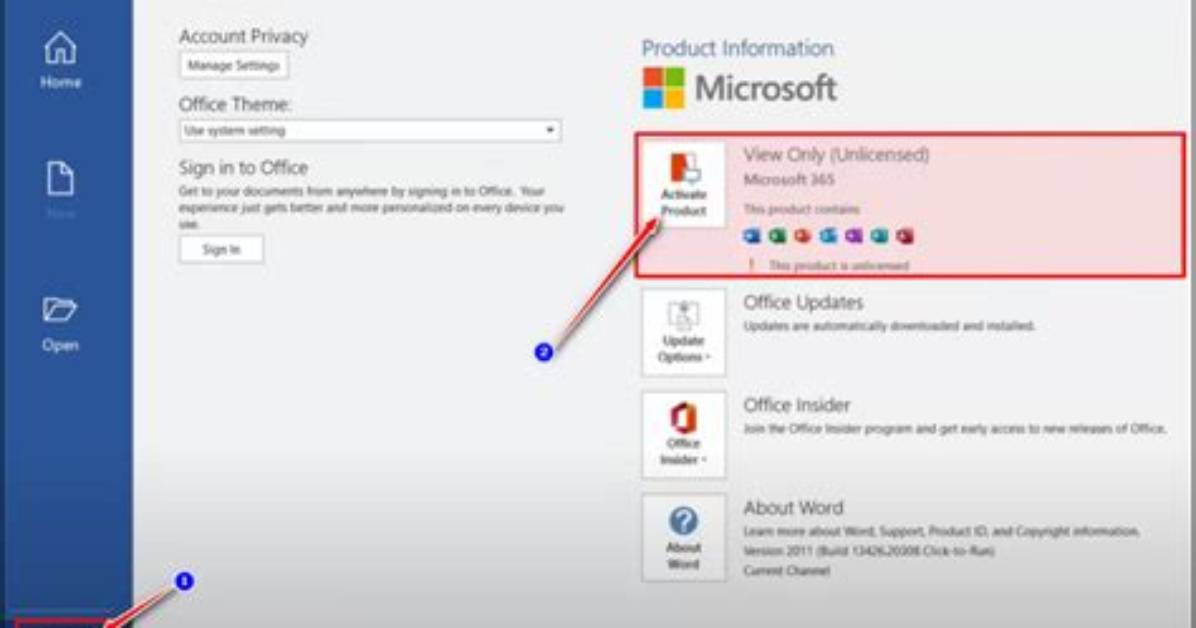
Task: Click the 'Sign in to Office' heading
Action: [x=243, y=168]
